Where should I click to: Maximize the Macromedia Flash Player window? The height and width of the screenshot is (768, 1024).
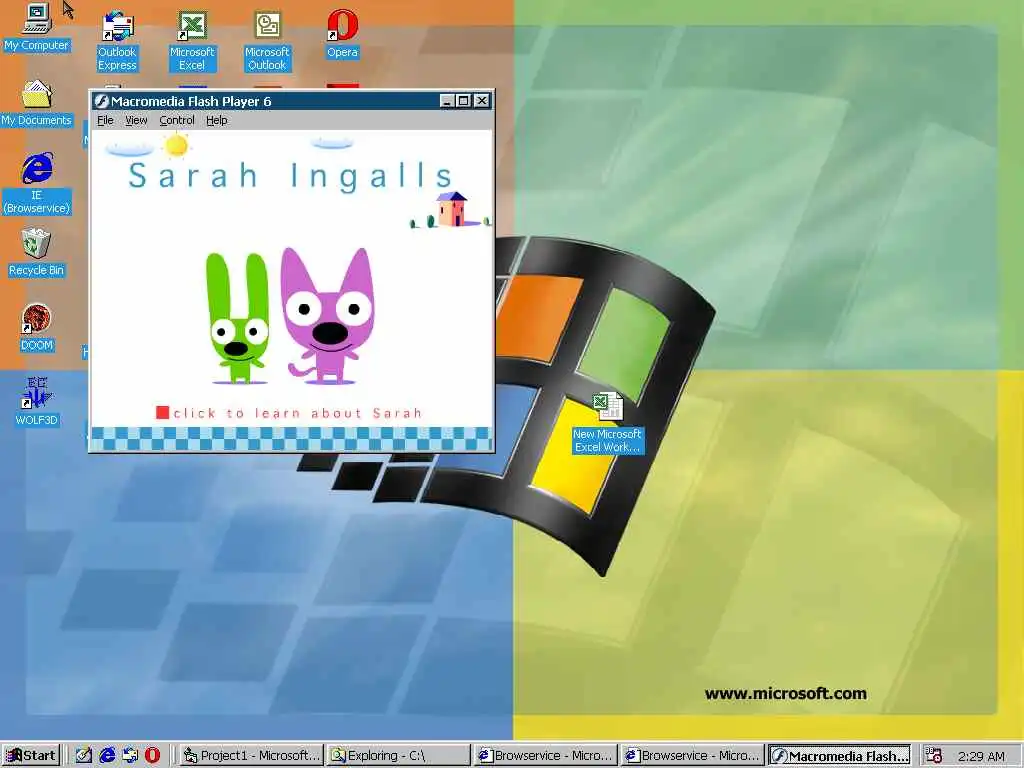(x=463, y=101)
